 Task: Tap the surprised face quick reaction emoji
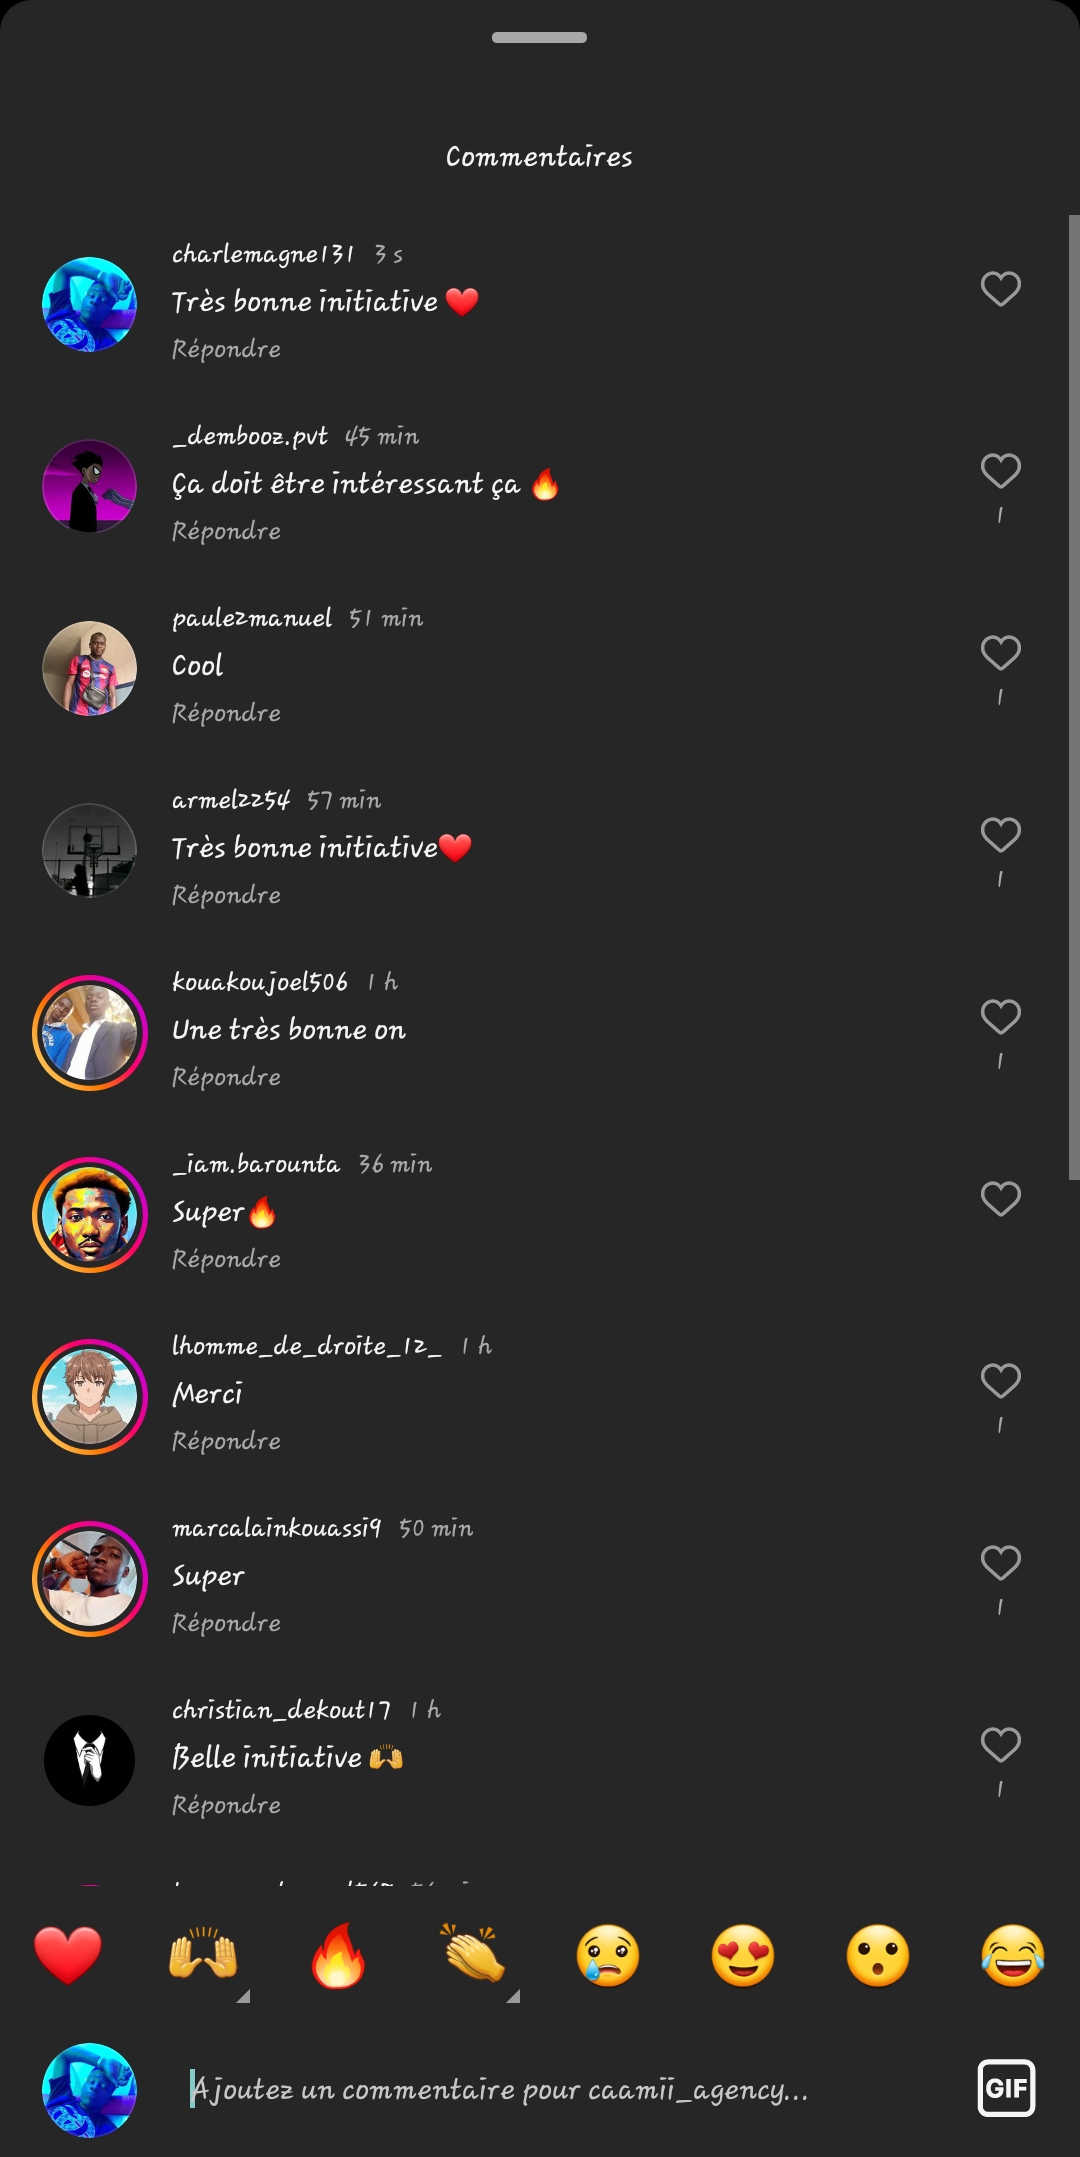click(x=878, y=1955)
